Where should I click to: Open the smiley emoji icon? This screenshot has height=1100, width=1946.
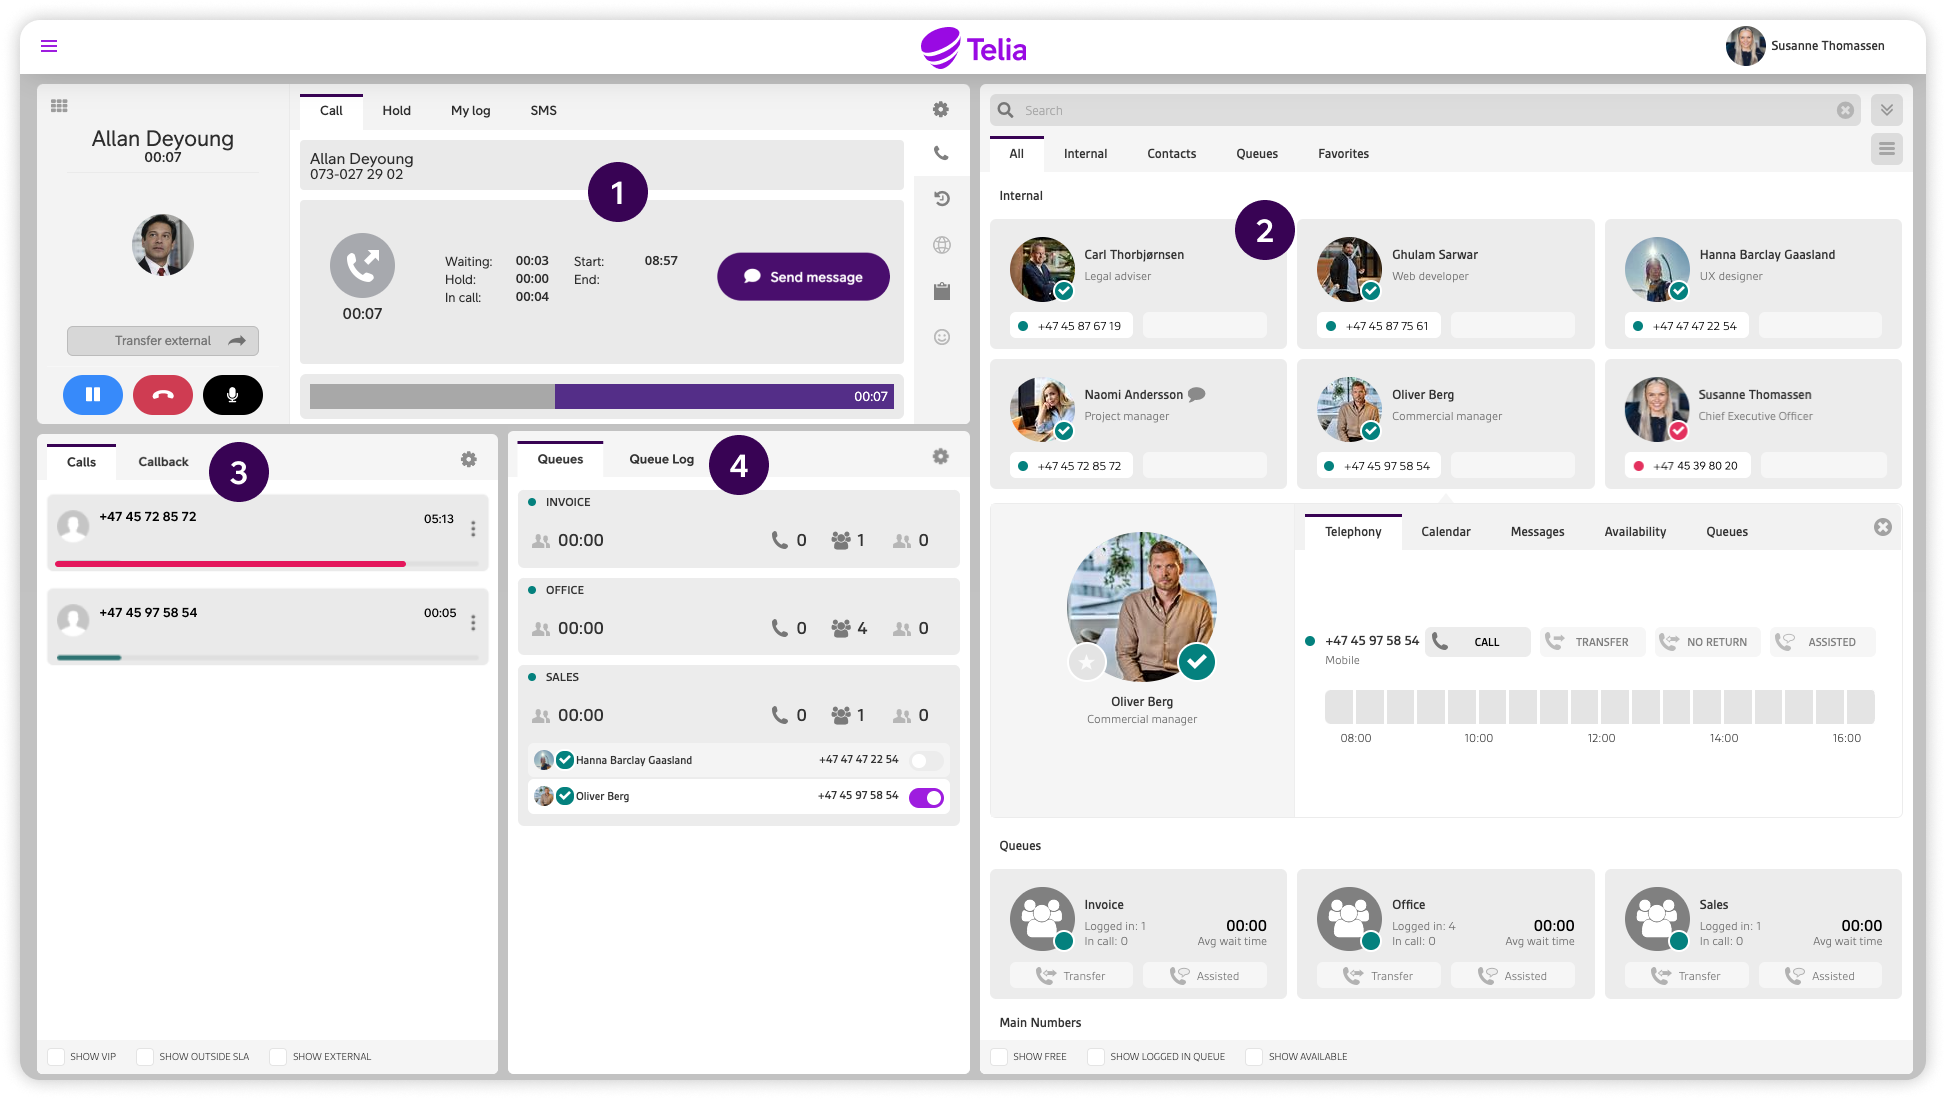941,337
